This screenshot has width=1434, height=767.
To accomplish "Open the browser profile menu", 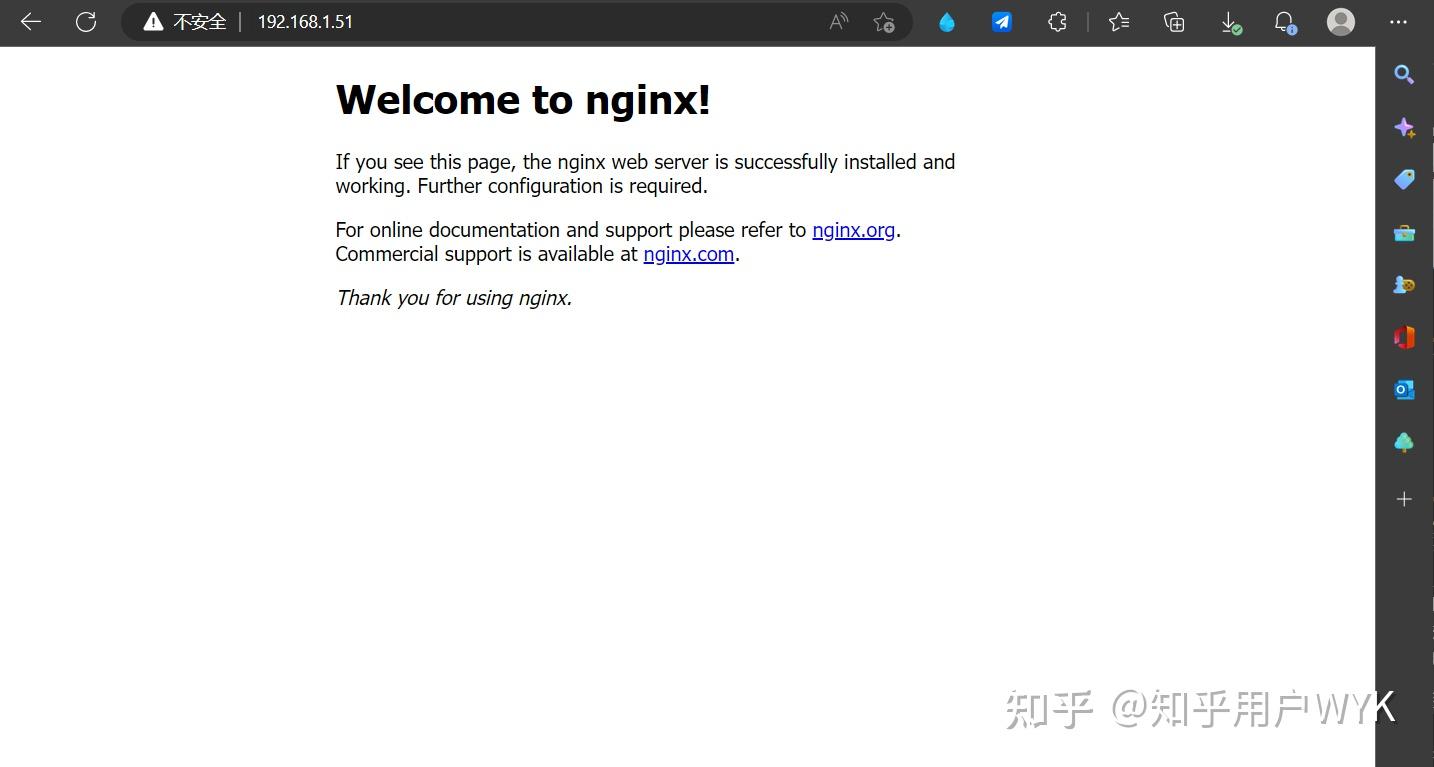I will coord(1340,21).
